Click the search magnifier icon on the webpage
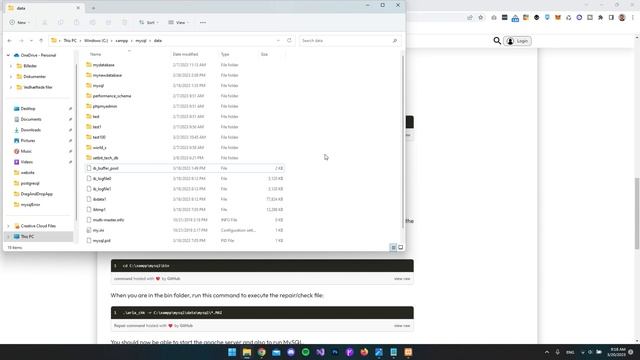 click(x=497, y=41)
